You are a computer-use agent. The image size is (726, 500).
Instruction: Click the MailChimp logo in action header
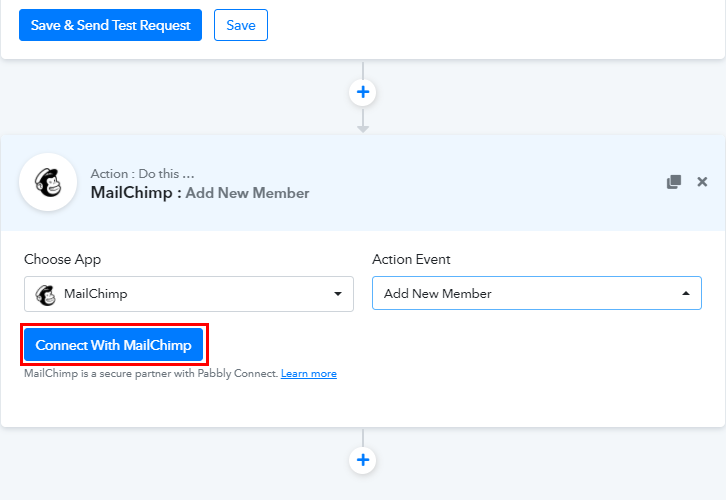click(48, 182)
